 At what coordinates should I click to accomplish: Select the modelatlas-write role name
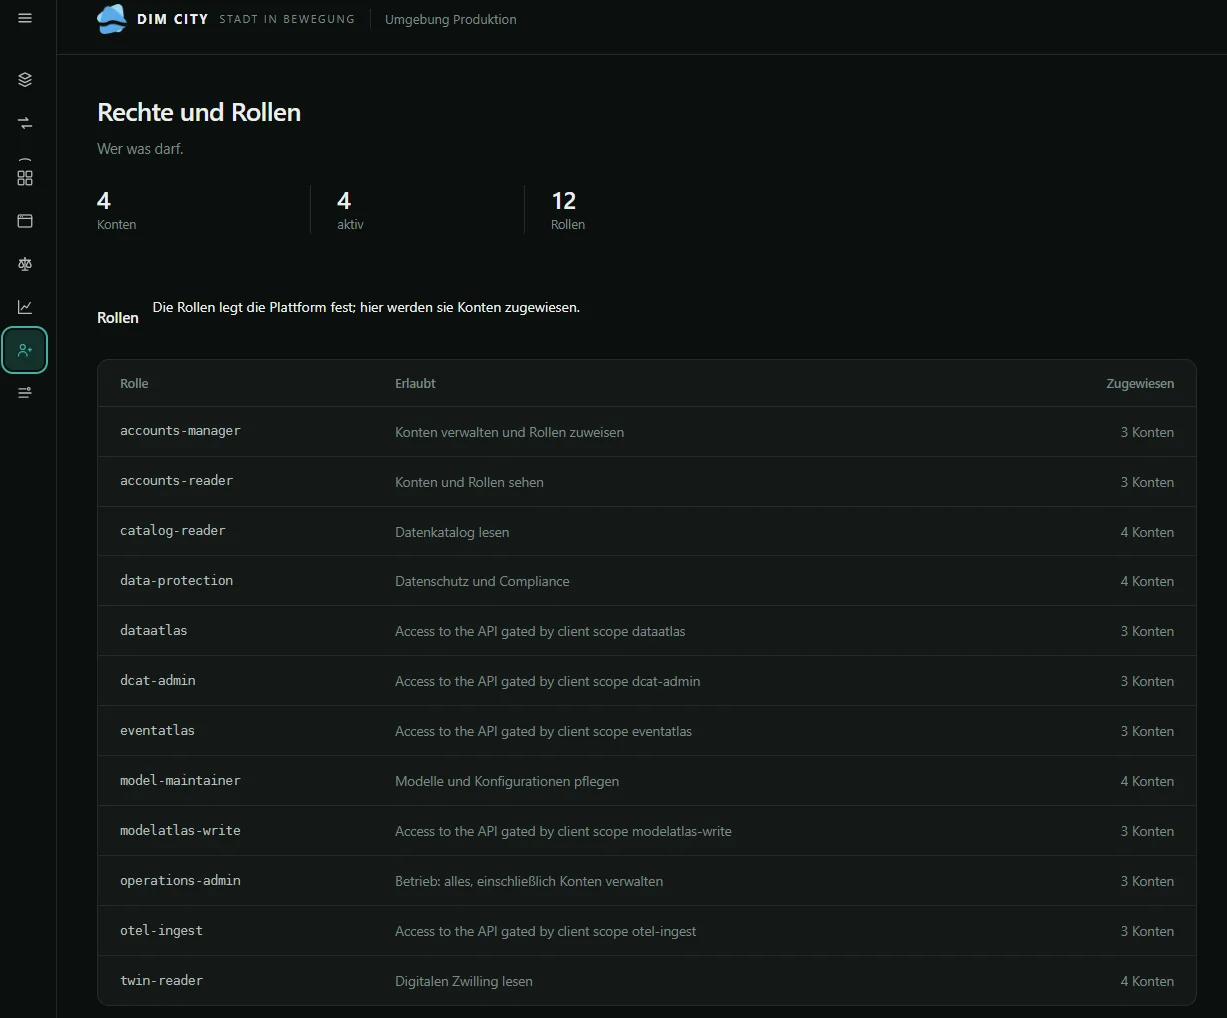(x=180, y=831)
